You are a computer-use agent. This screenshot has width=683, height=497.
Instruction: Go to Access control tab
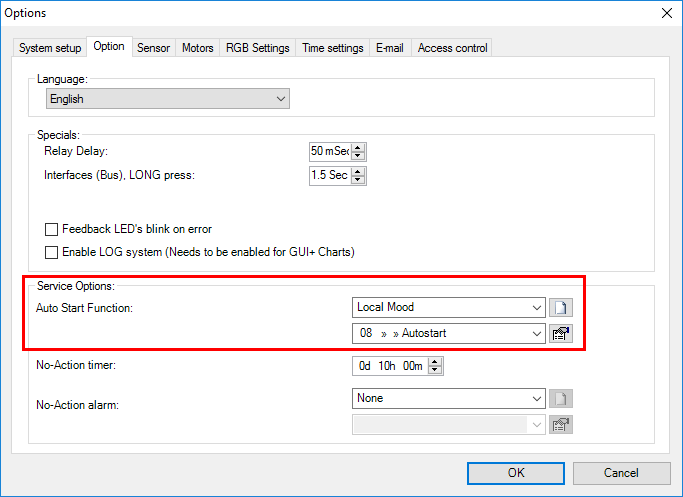[452, 48]
